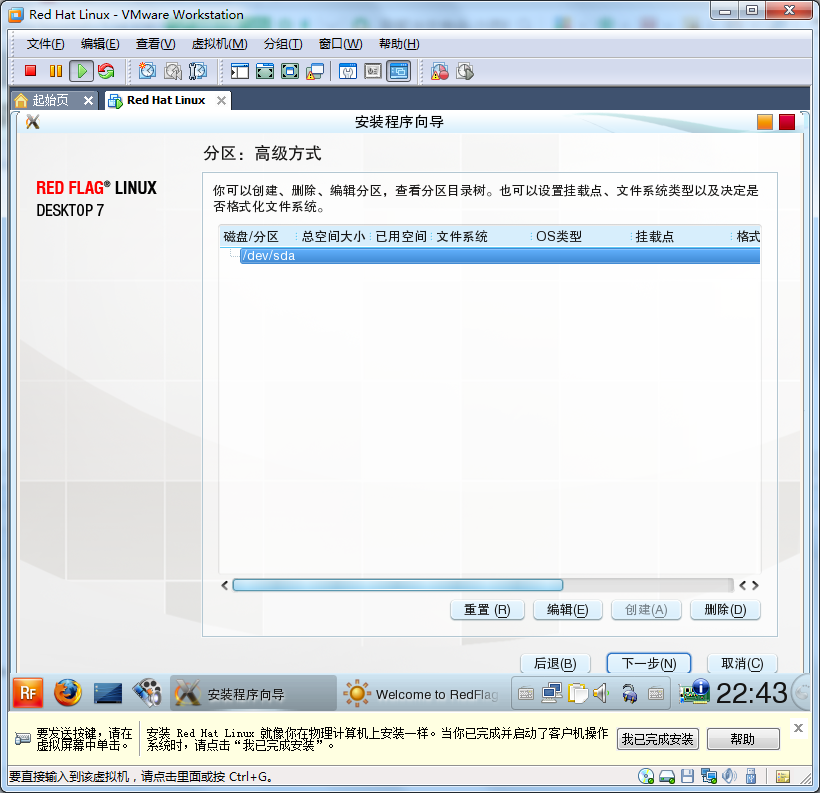Switch to the 起始页 tab
Image resolution: width=820 pixels, height=793 pixels.
coord(50,100)
